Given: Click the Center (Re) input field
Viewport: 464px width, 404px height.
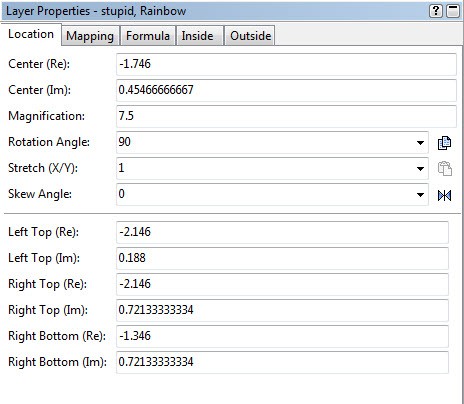Looking at the screenshot, I should (x=286, y=64).
